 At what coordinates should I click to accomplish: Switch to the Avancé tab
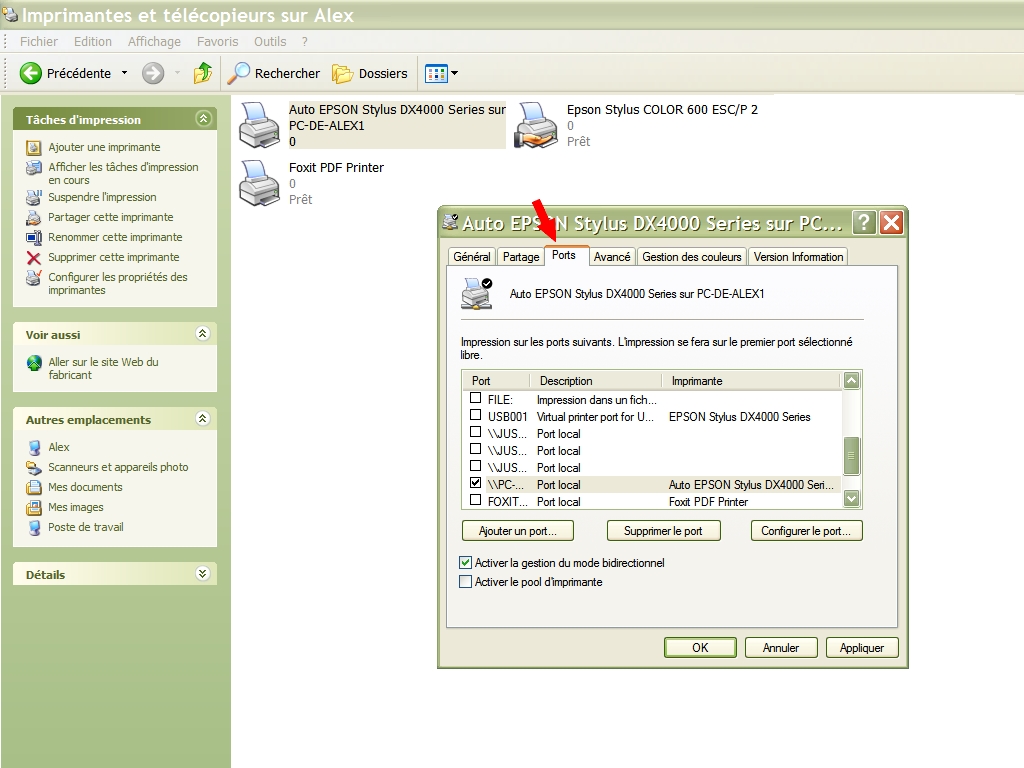coord(612,257)
